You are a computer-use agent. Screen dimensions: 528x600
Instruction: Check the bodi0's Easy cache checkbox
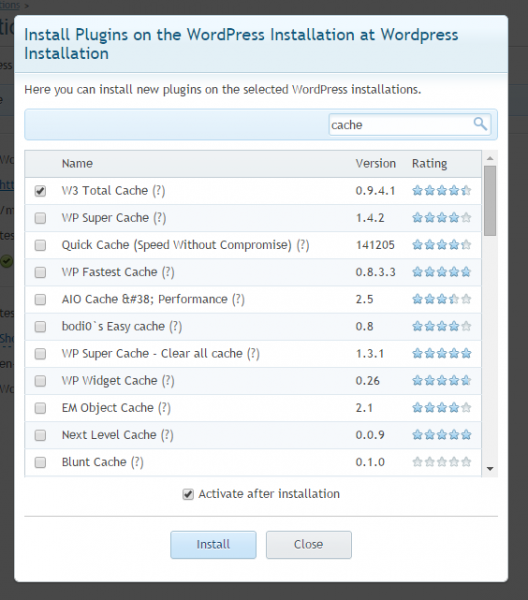click(40, 326)
